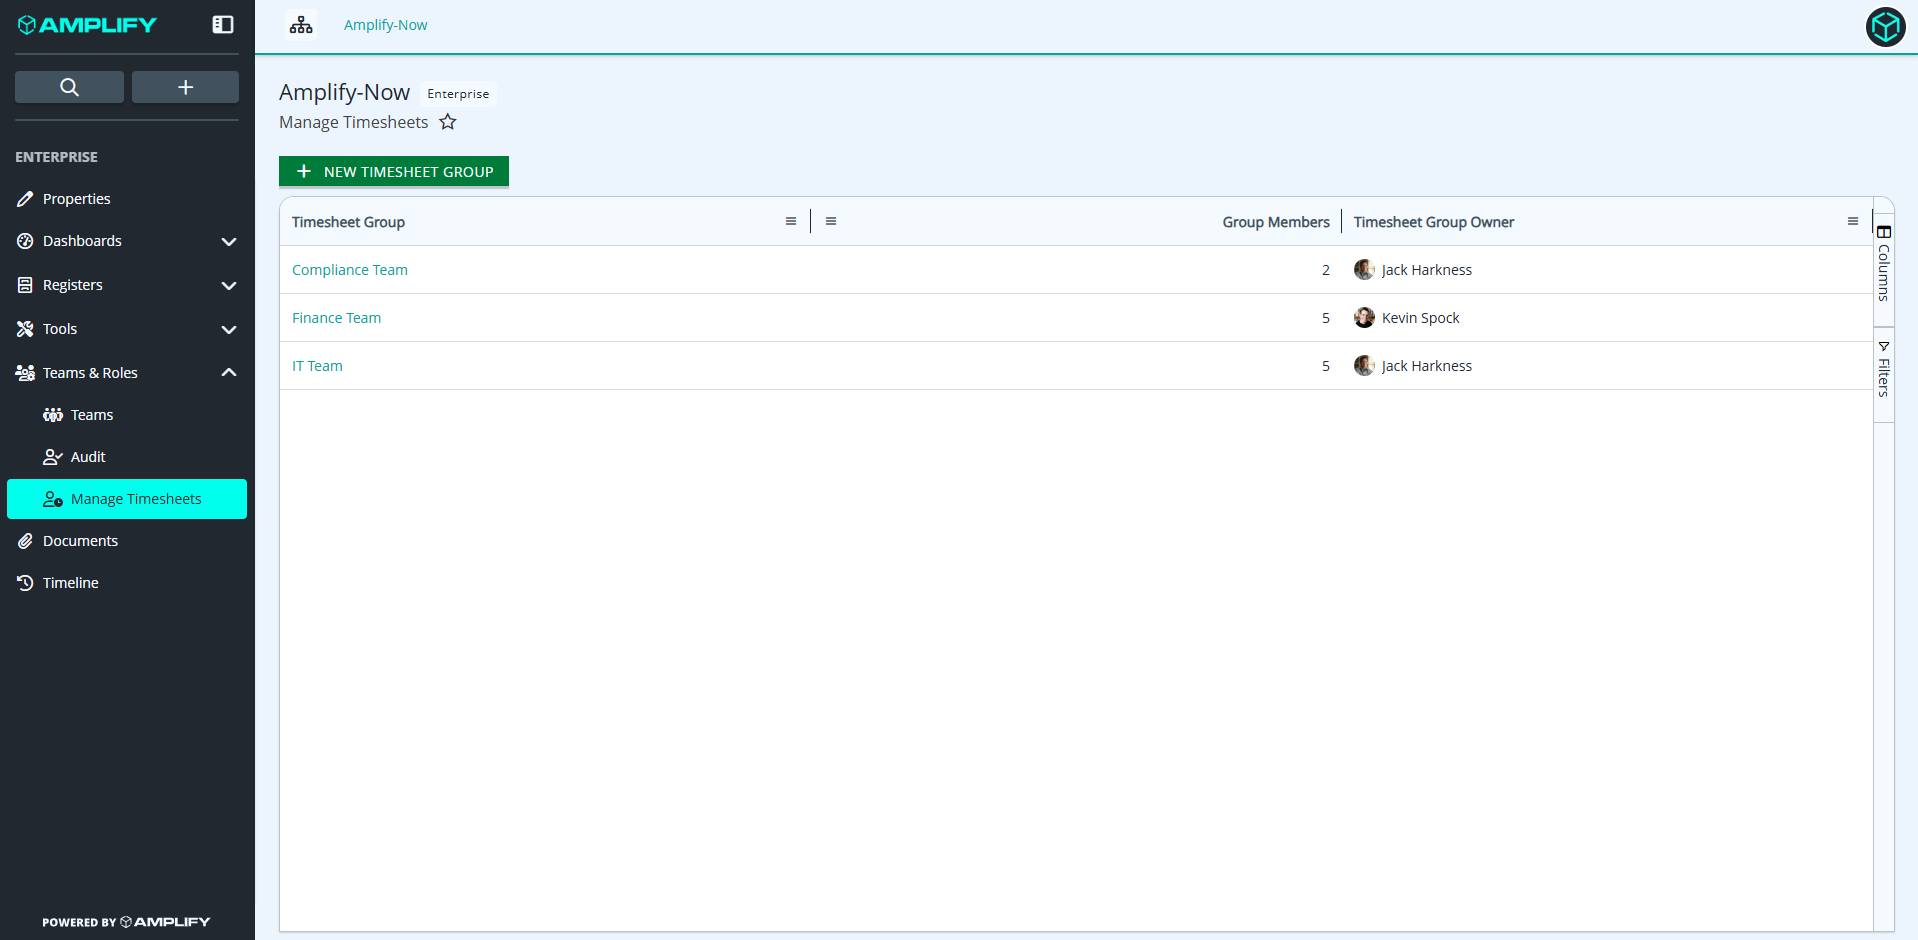Click the Powered by Amplify footer logo
The width and height of the screenshot is (1918, 940).
tap(126, 922)
